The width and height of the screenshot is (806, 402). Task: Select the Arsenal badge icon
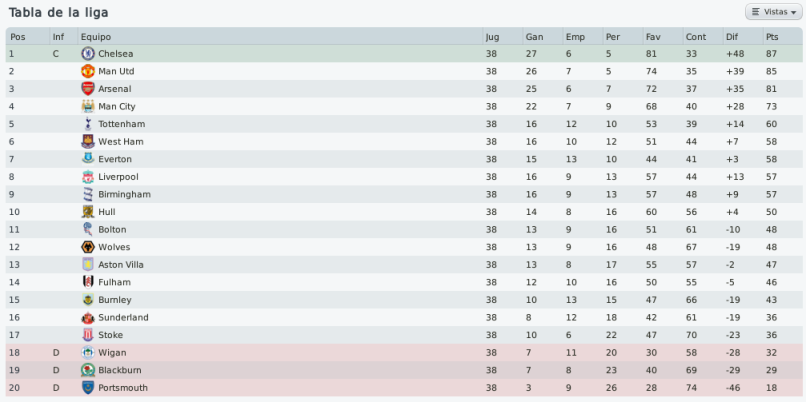88,88
